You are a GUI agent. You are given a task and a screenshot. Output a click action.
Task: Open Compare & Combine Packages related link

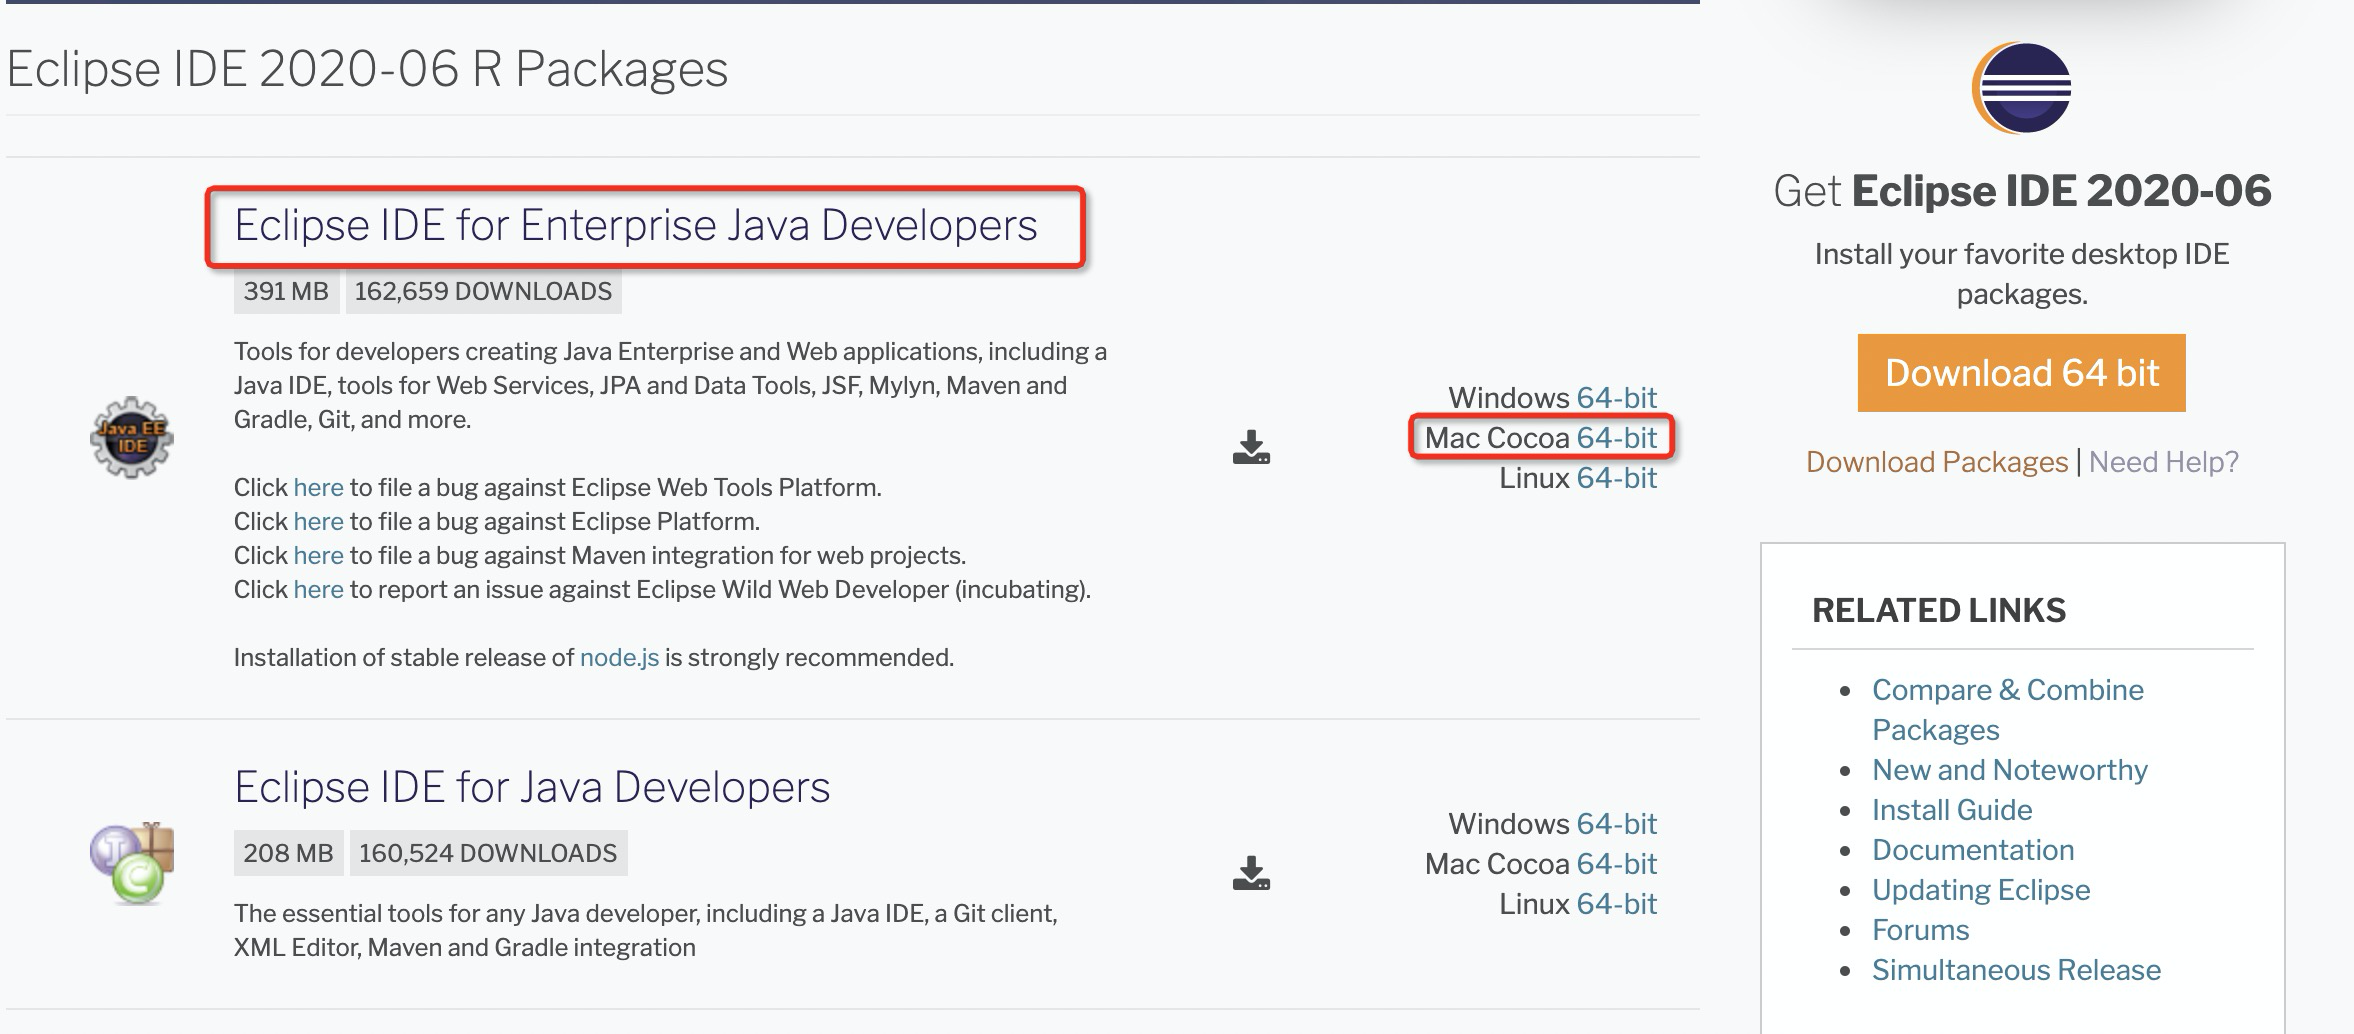[x=2007, y=690]
